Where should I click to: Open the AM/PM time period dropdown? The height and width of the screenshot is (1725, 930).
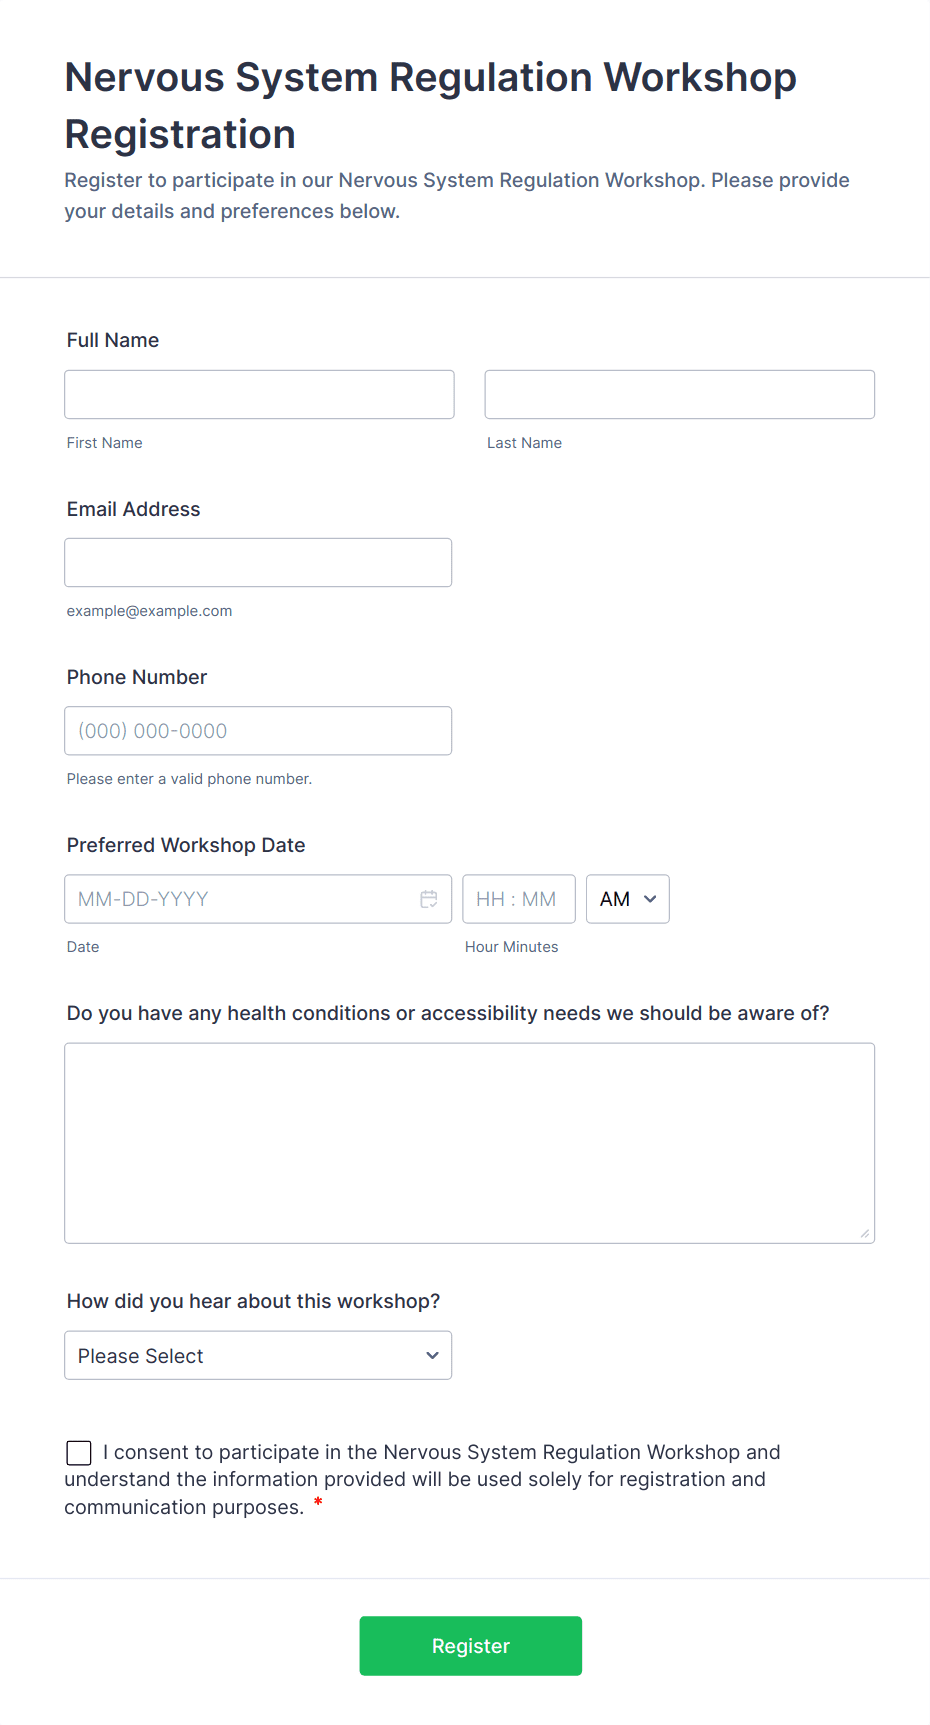pyautogui.click(x=627, y=899)
